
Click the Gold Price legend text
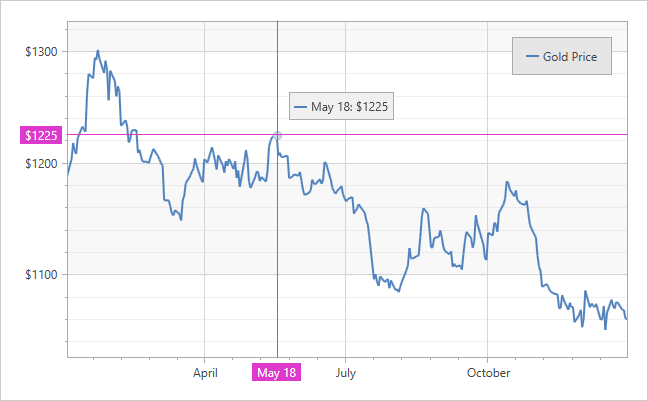[x=570, y=57]
